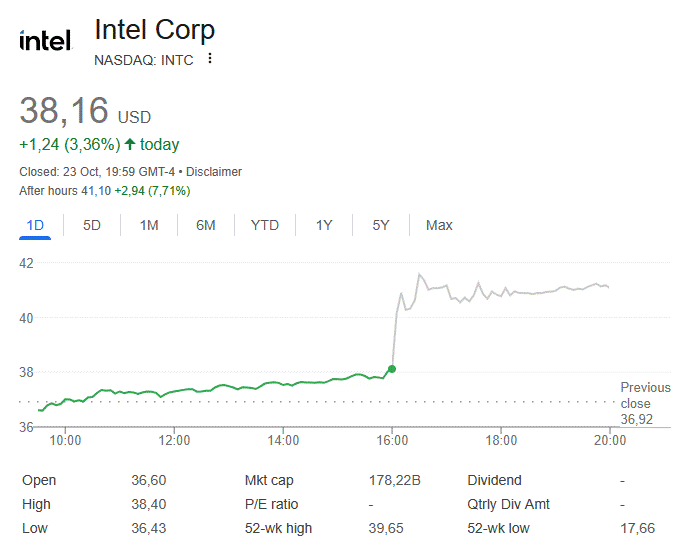Show the Max time range chart

(439, 225)
